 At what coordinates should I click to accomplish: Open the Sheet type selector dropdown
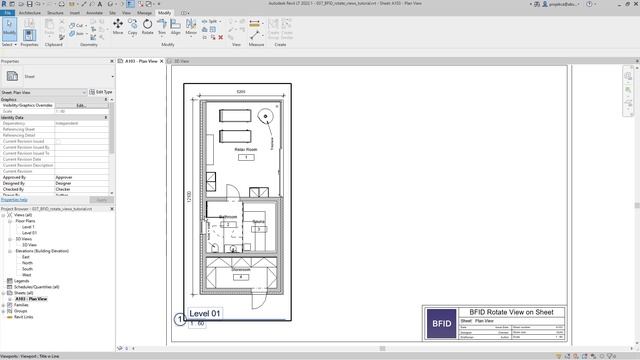point(112,76)
